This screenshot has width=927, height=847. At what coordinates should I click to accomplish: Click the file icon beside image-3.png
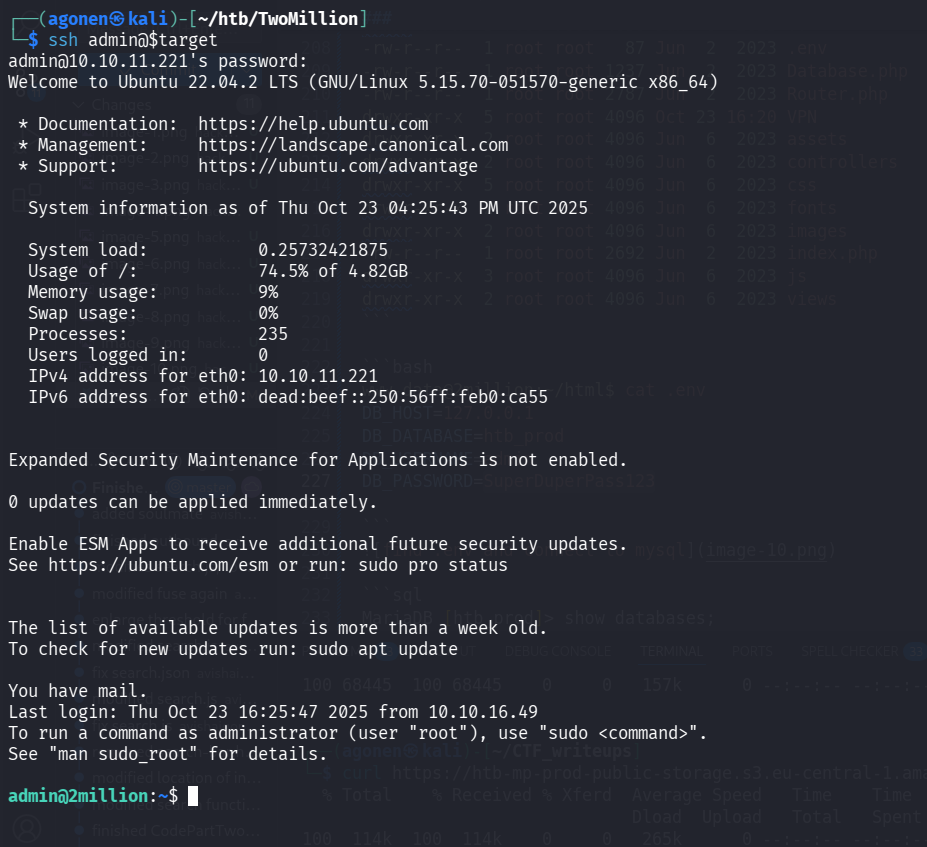pyautogui.click(x=86, y=185)
